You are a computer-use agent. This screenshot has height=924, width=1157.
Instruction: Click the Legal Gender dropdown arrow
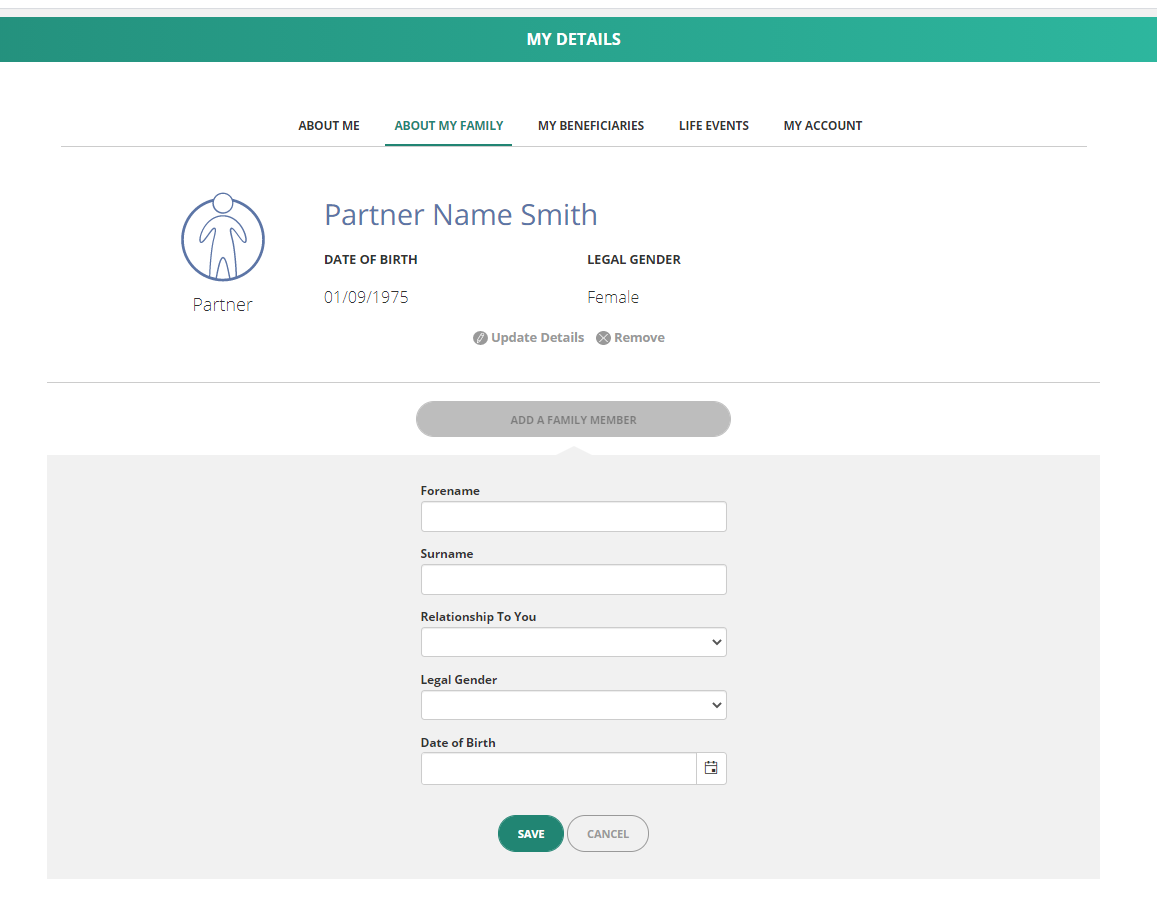[x=716, y=705]
